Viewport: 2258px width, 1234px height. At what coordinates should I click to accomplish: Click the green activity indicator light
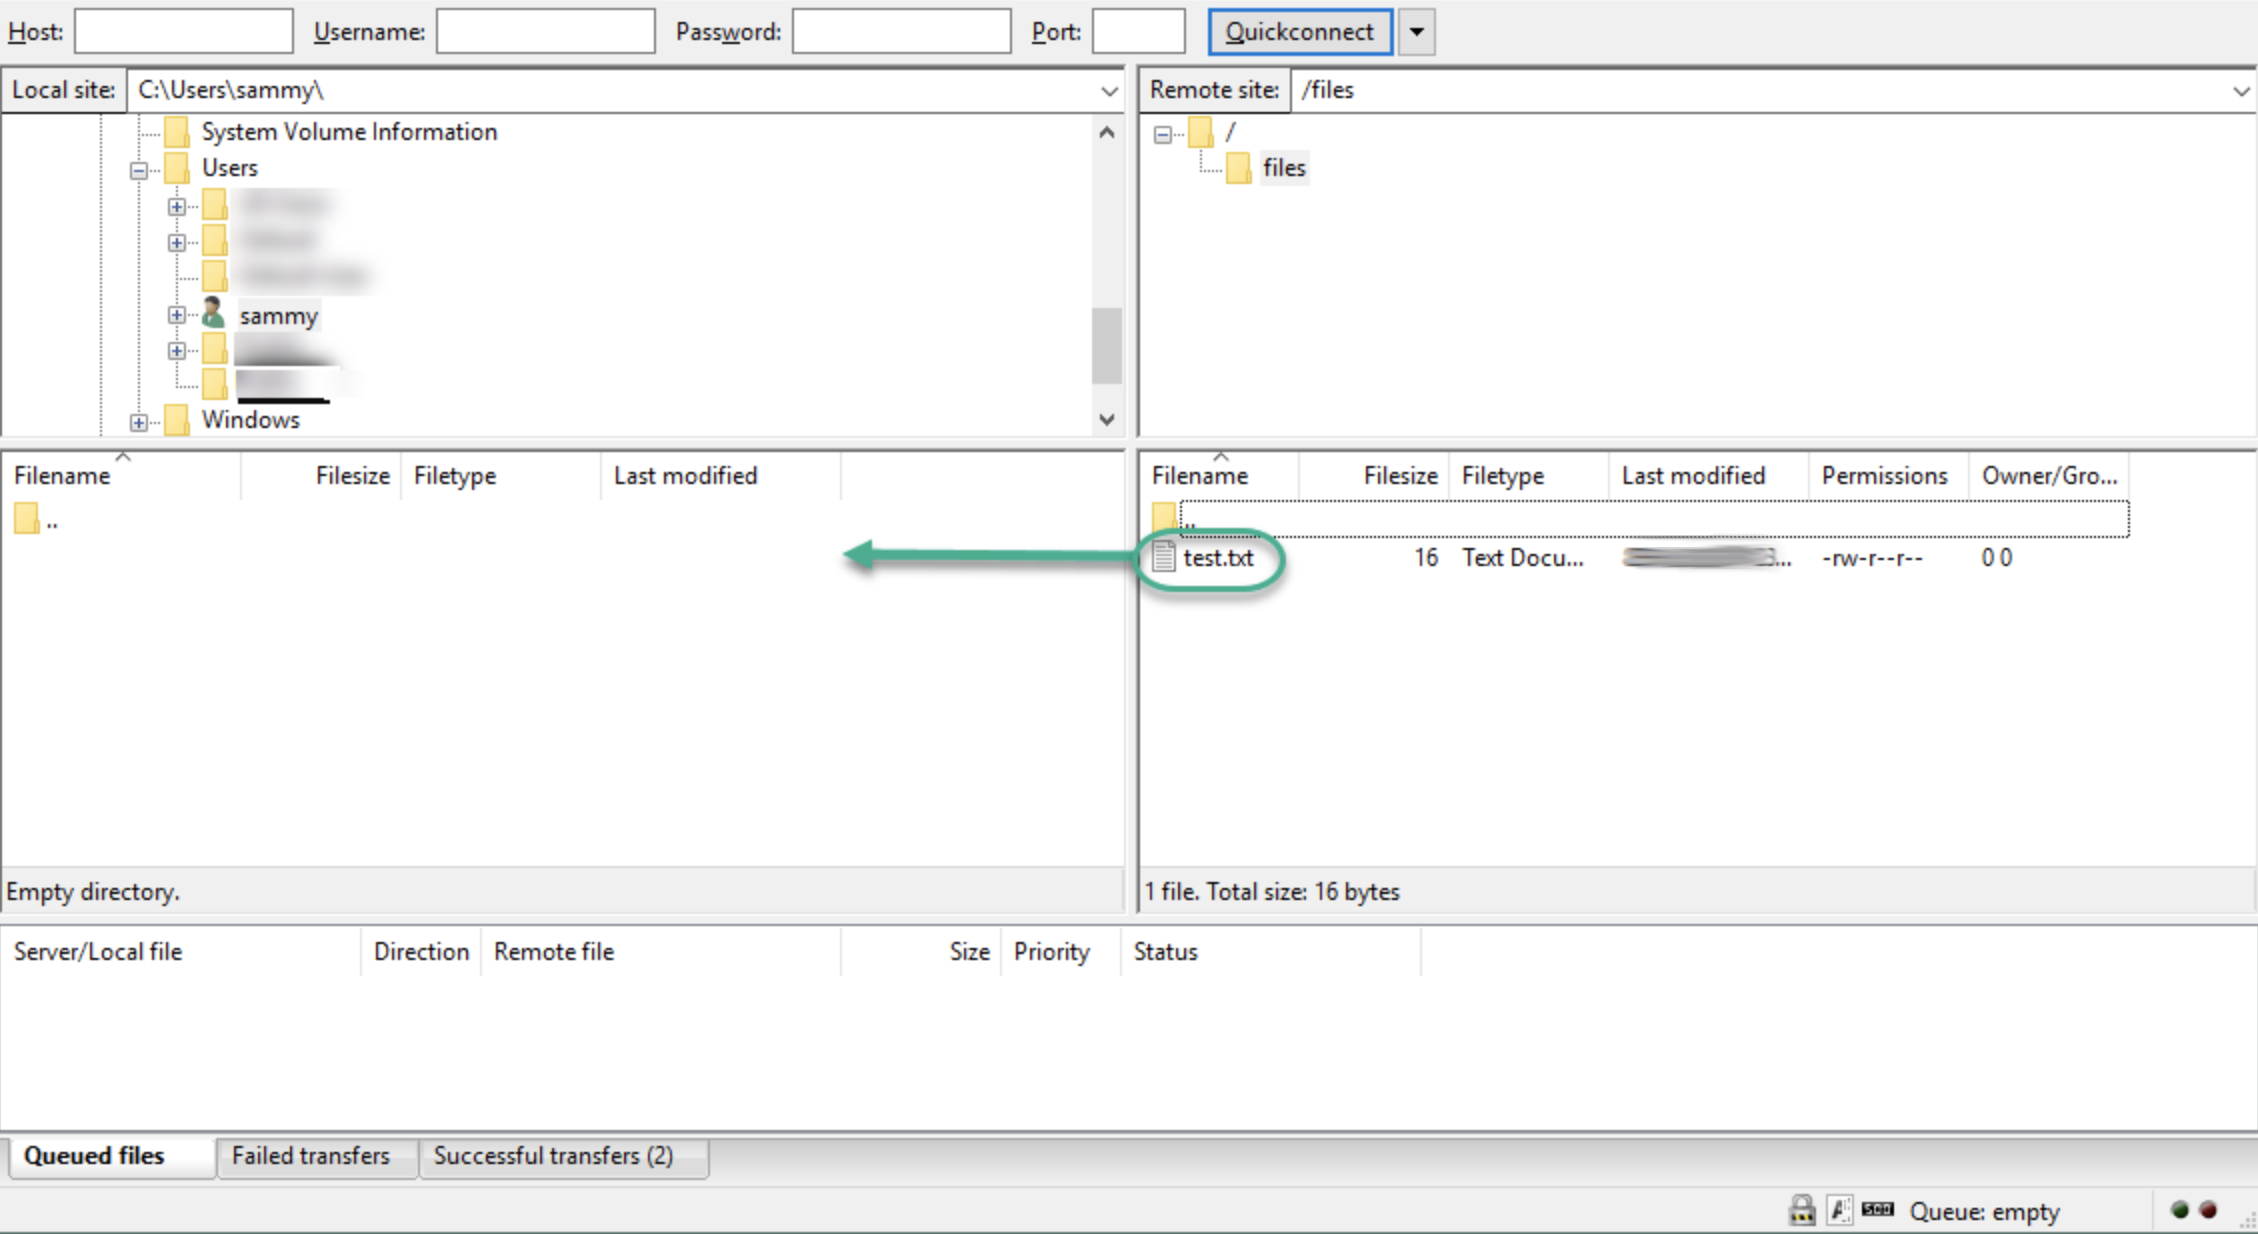point(2180,1210)
